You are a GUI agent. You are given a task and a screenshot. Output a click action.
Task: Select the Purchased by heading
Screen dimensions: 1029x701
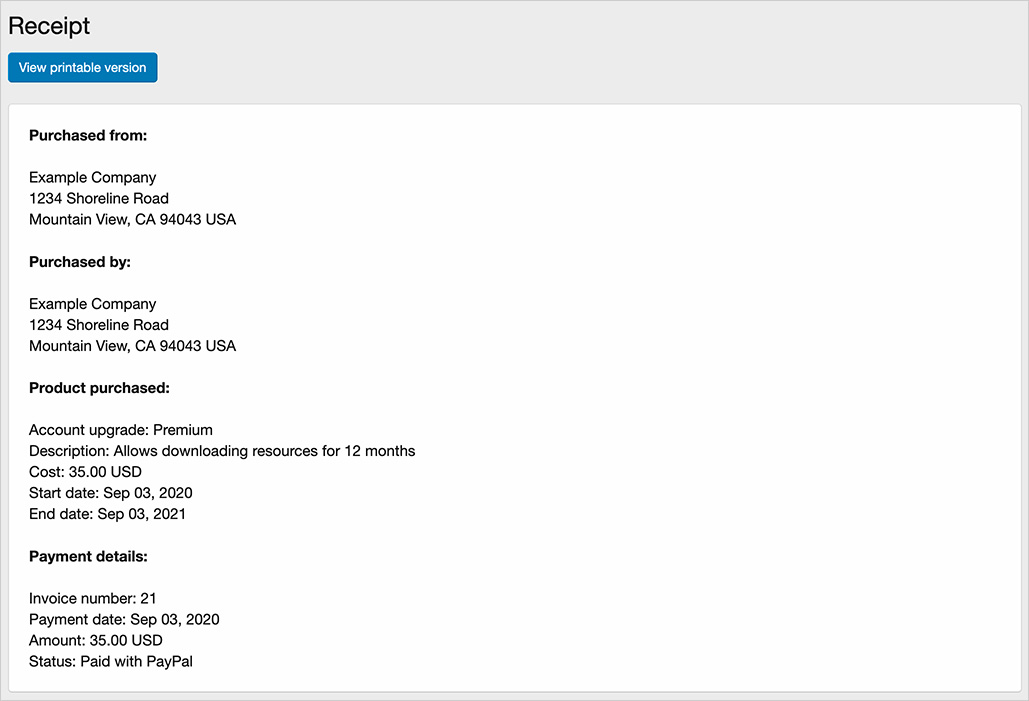pyautogui.click(x=80, y=262)
